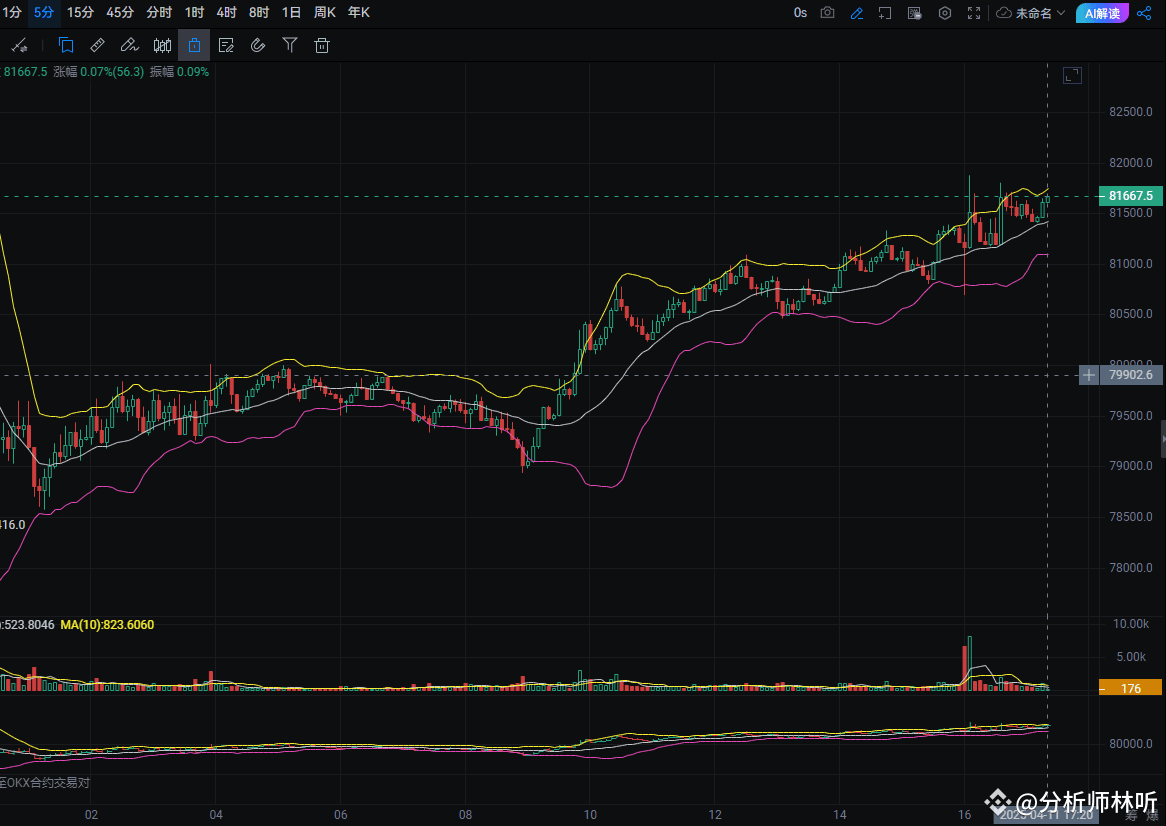Select the 1日 timeframe tab

coord(291,13)
